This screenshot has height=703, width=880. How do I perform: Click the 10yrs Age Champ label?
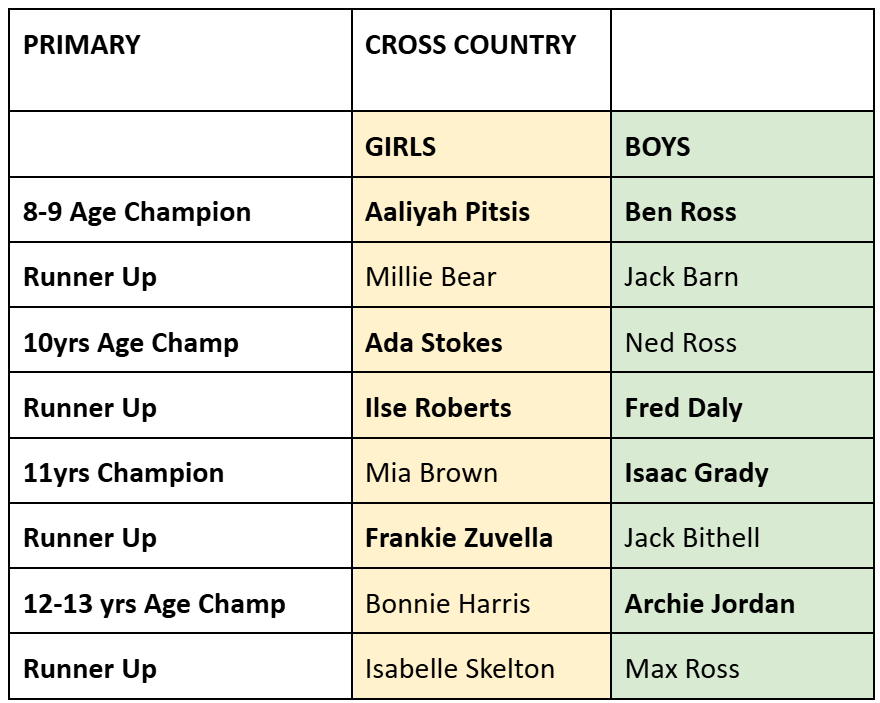click(x=180, y=340)
